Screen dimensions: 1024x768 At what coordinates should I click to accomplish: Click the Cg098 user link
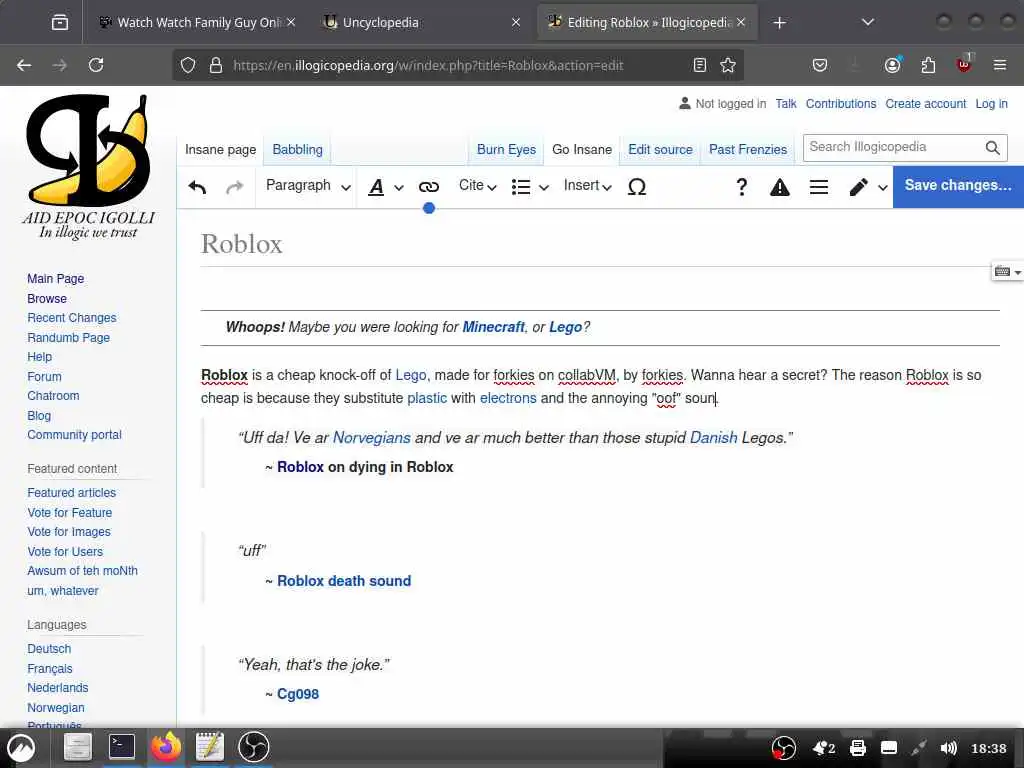[298, 694]
